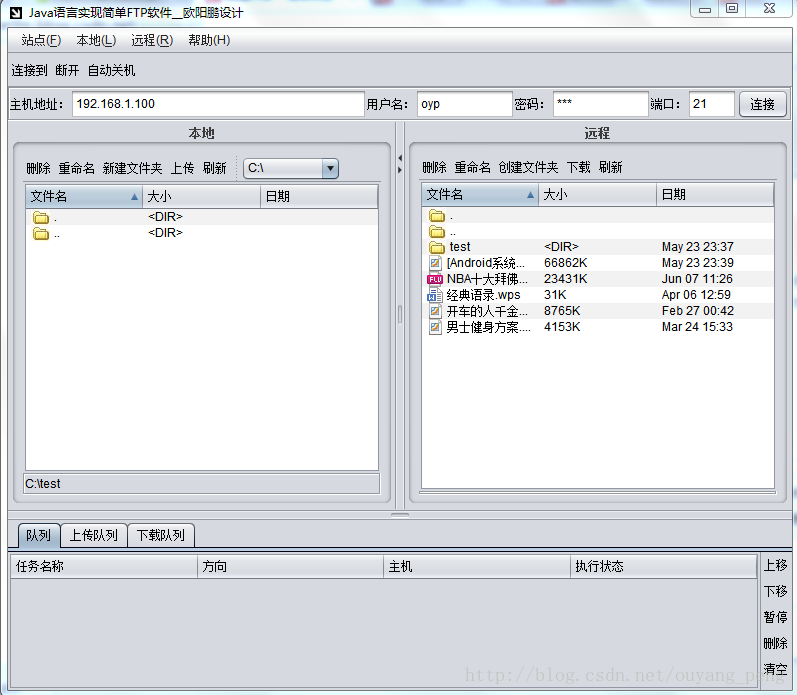Click remote 刷新 button

pos(610,167)
